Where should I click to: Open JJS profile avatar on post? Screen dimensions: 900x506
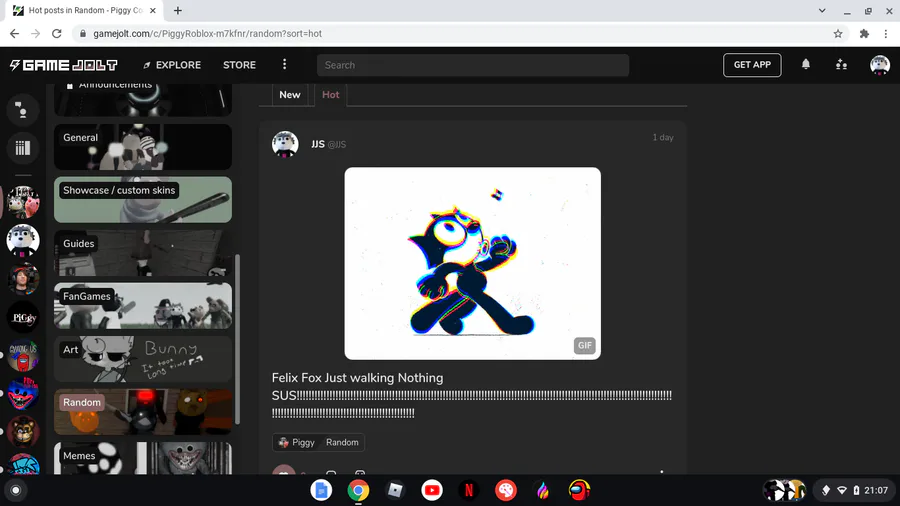(x=285, y=143)
